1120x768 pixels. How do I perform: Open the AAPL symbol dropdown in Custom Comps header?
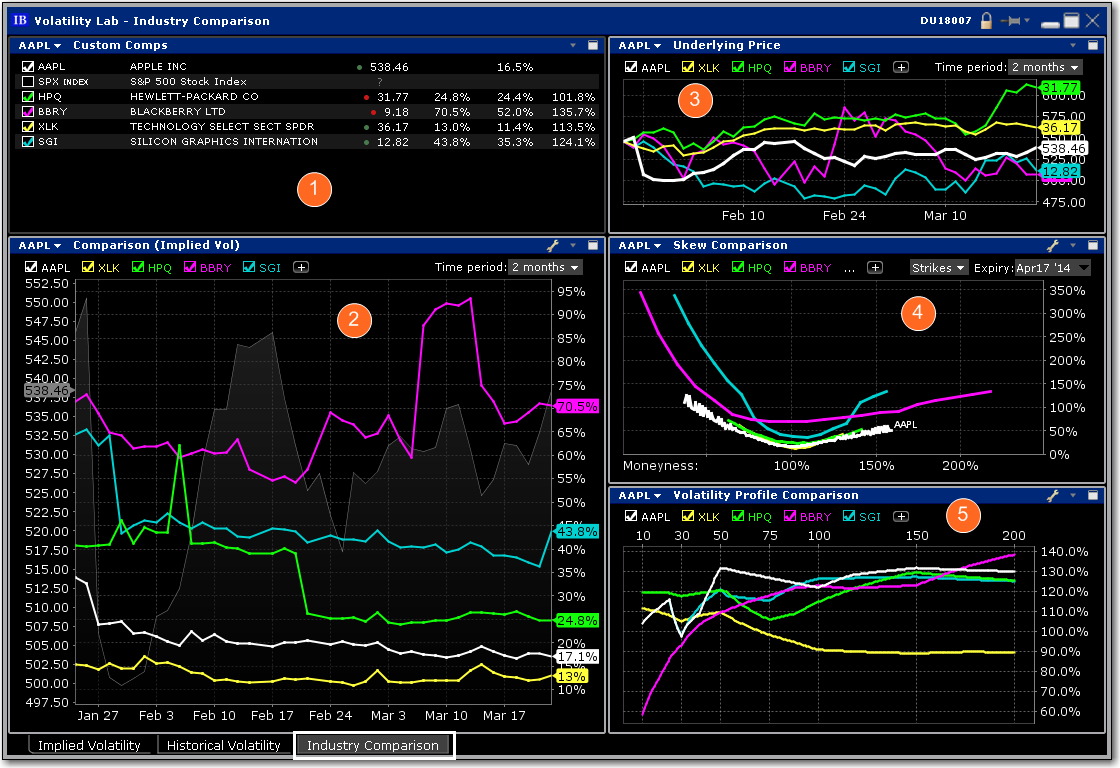point(40,45)
